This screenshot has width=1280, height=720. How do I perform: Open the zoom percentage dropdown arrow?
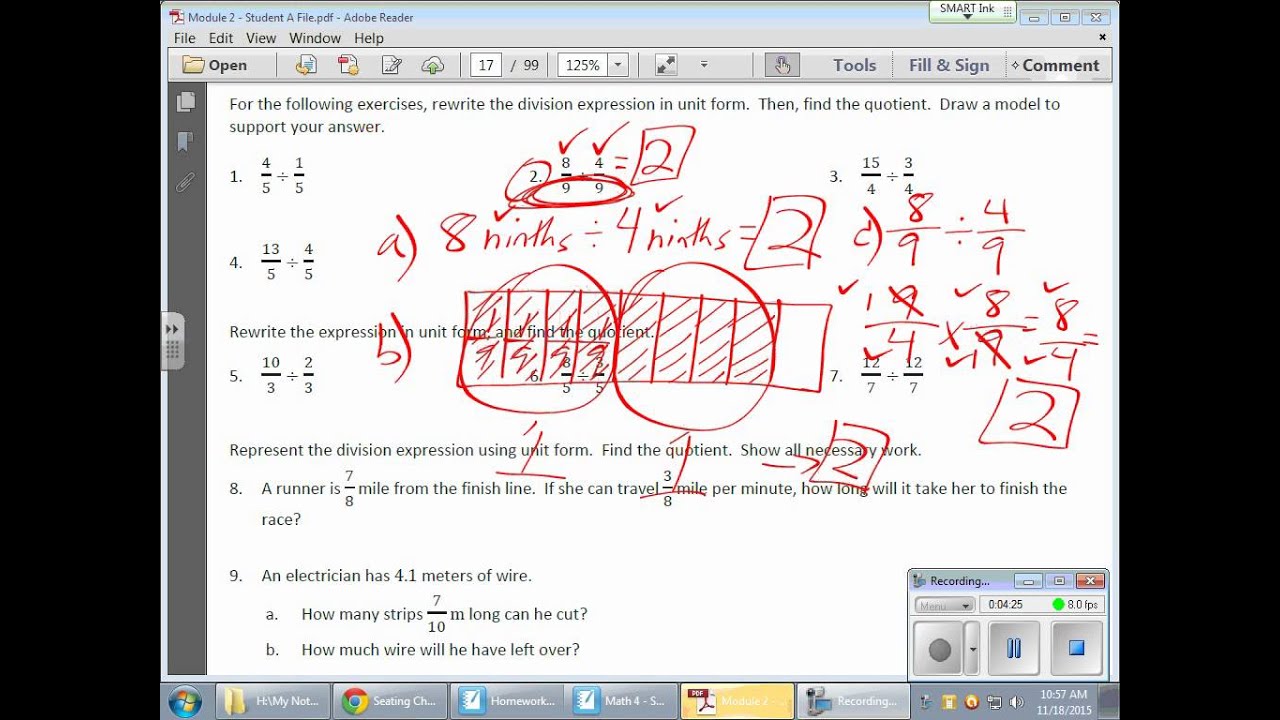[617, 65]
